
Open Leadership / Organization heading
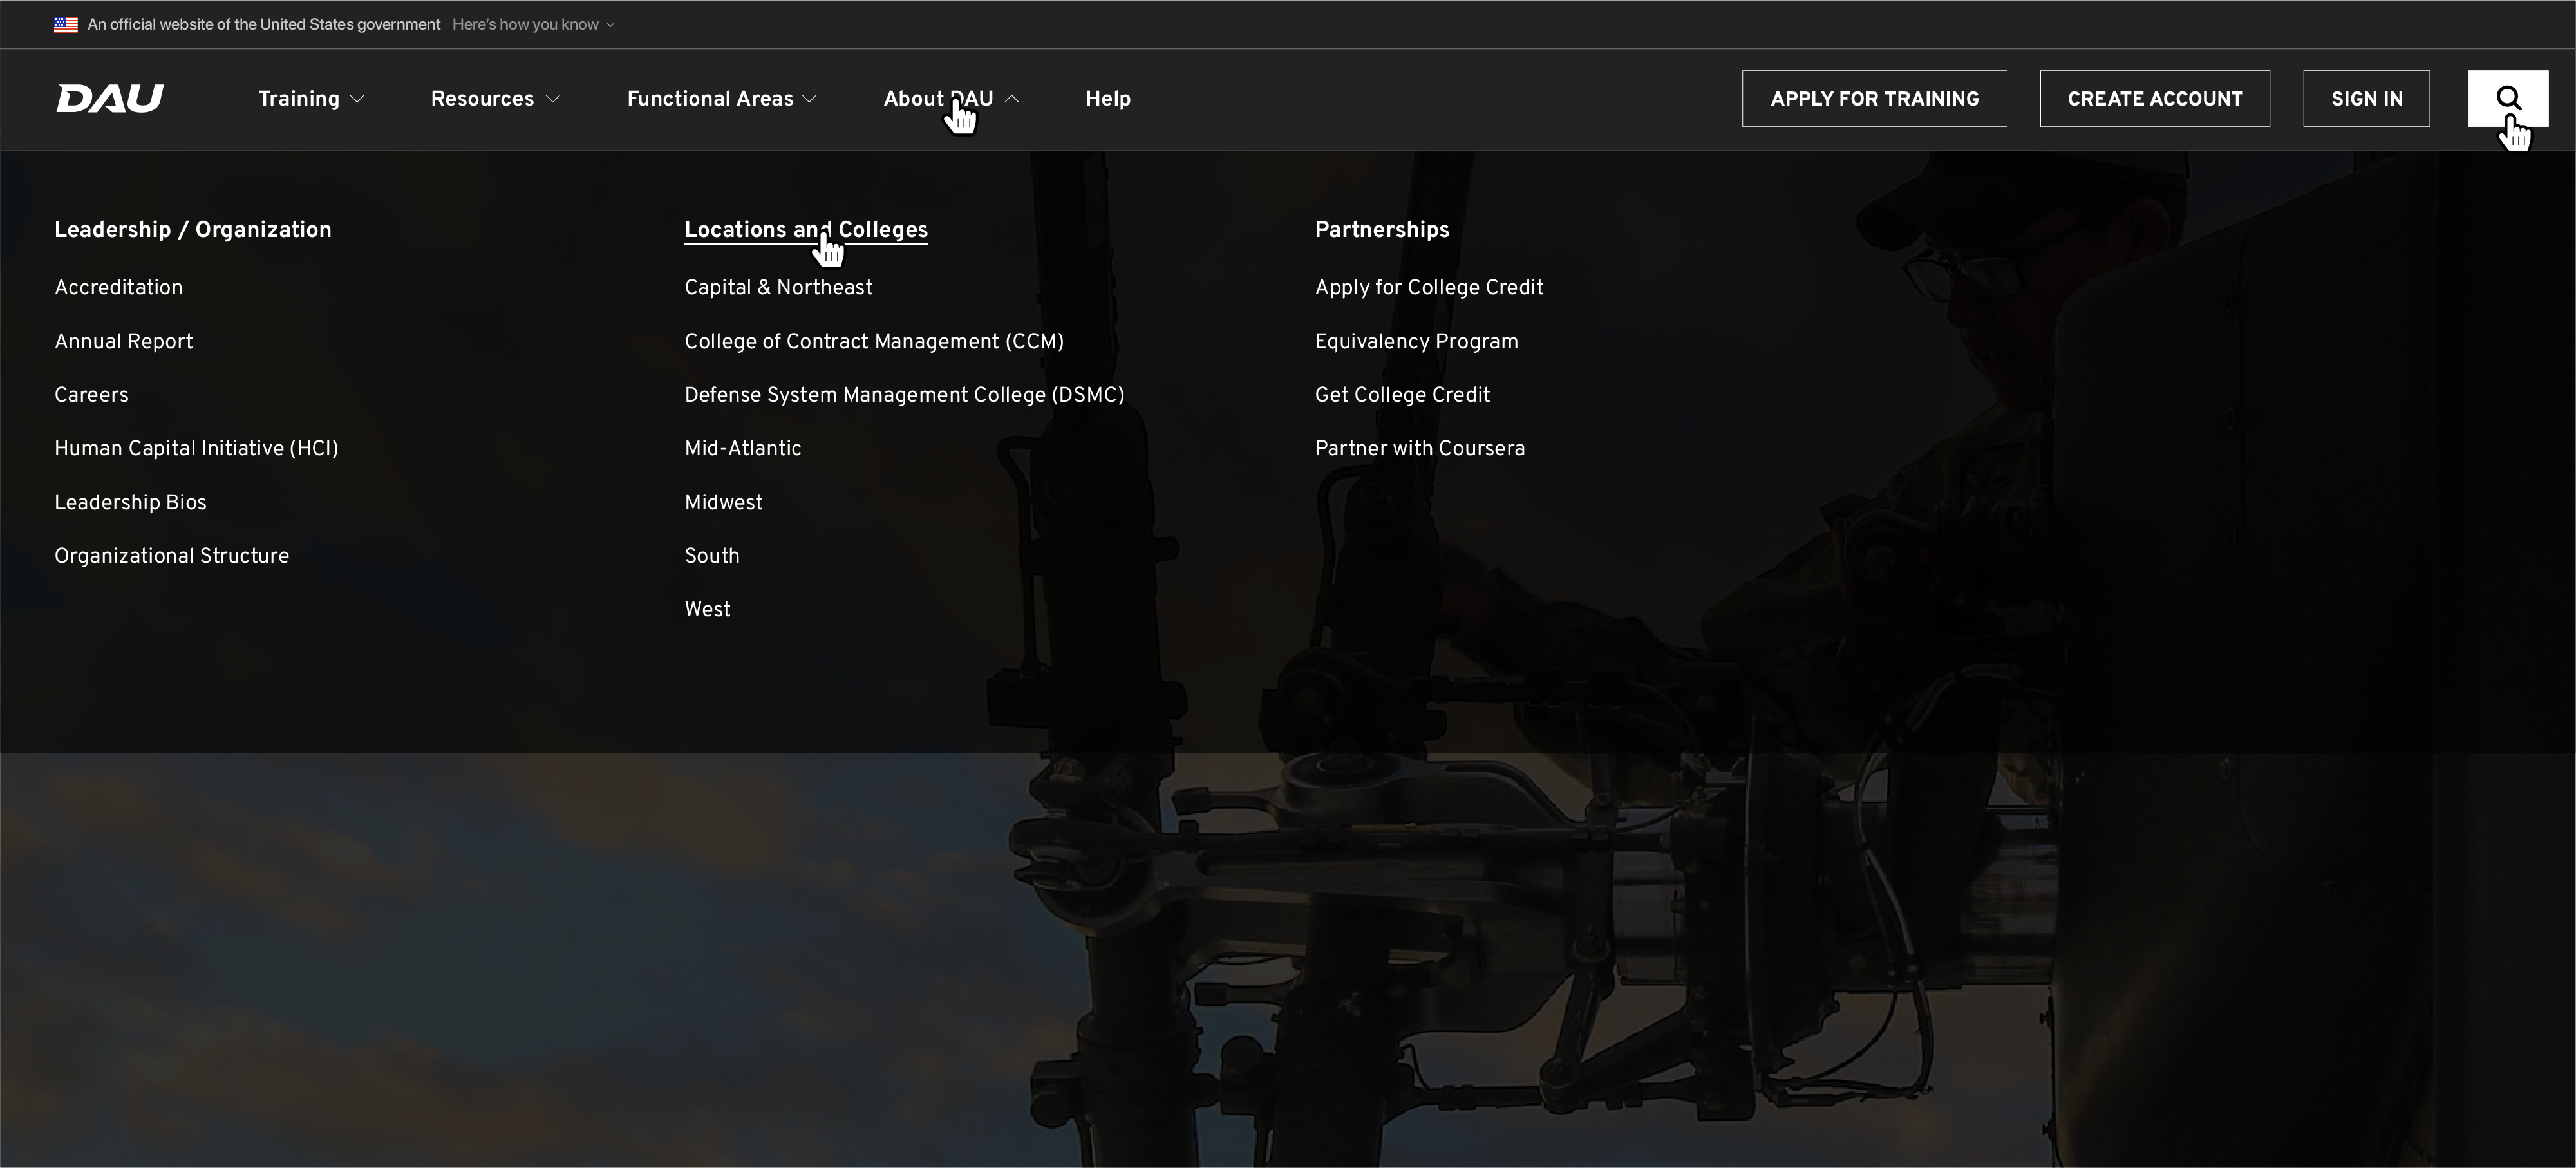(193, 229)
